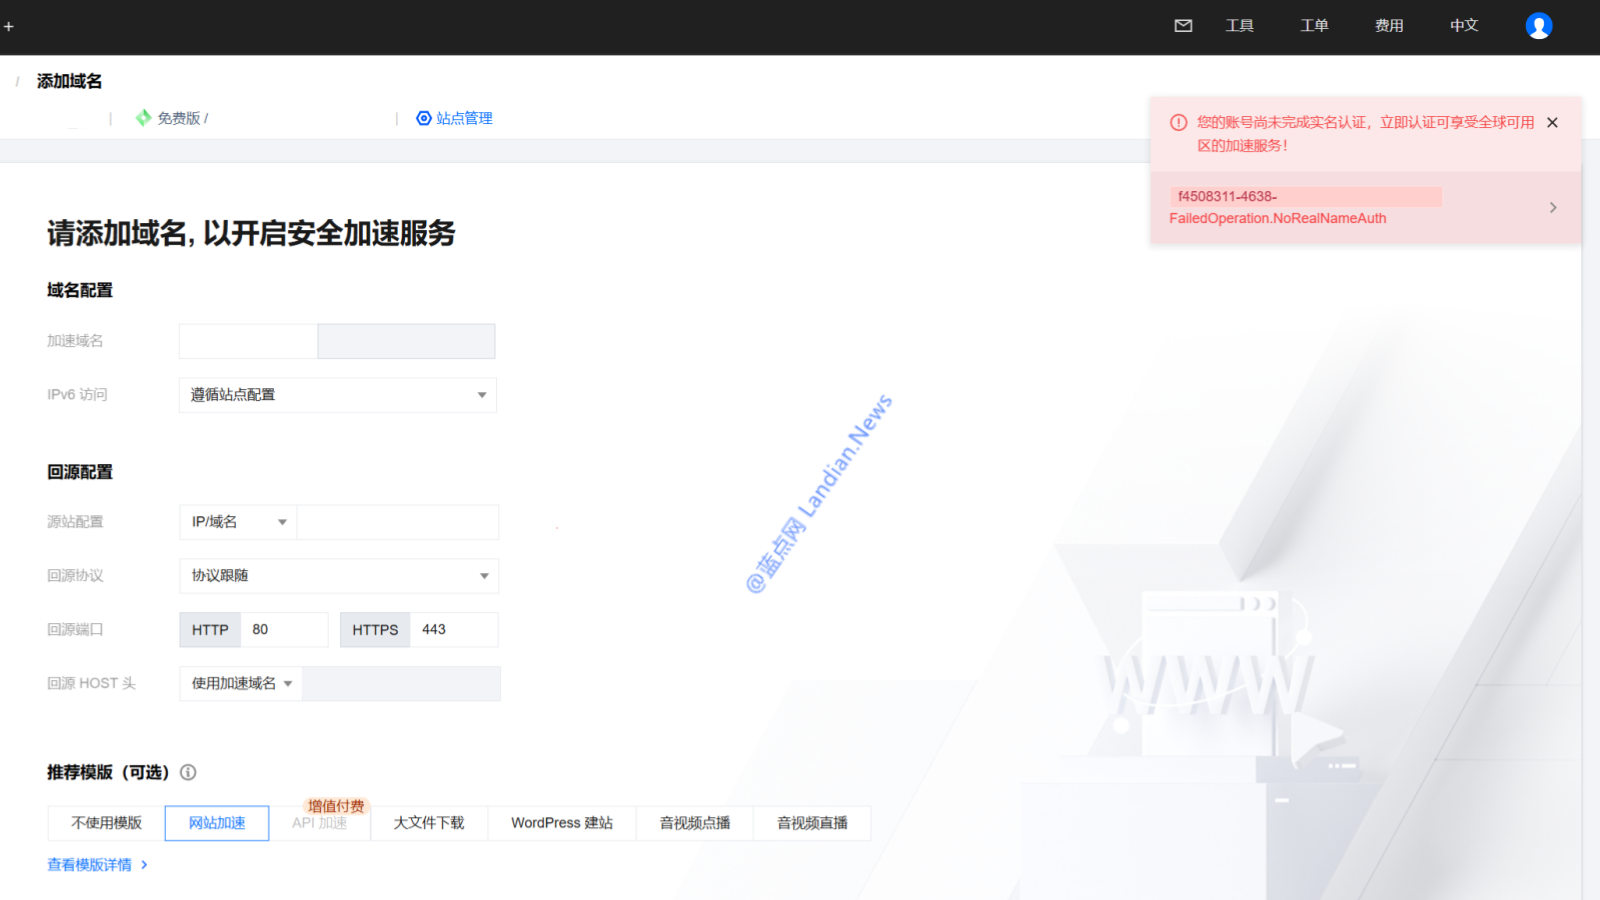Click the 站点管理 gear icon
The height and width of the screenshot is (900, 1600).
424,118
